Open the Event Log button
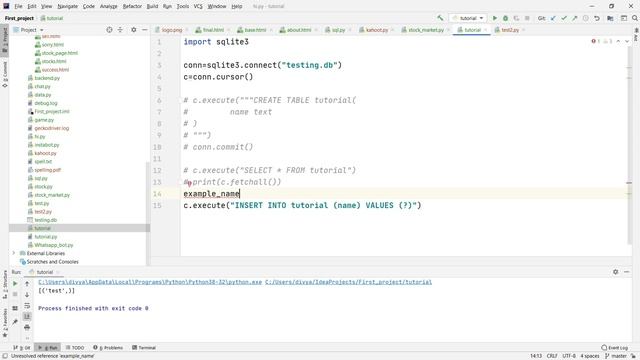This screenshot has width=640, height=360. tap(615, 347)
